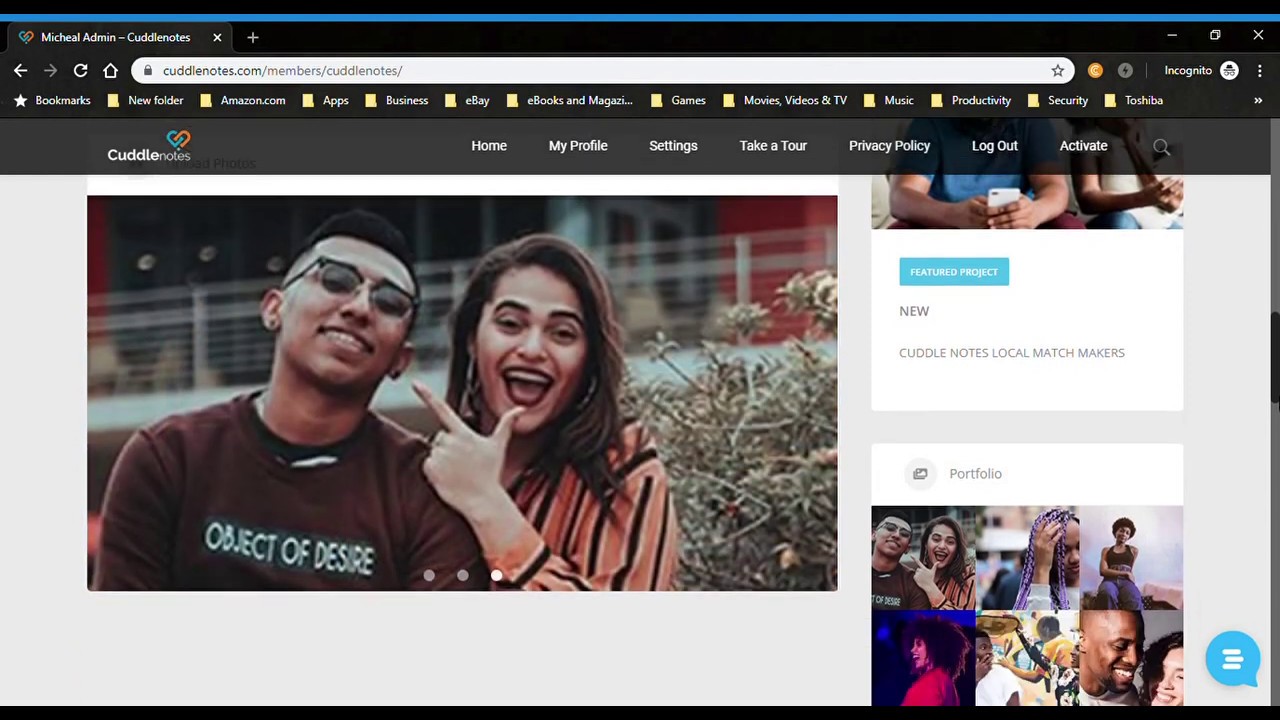This screenshot has width=1280, height=720.
Task: Reload the page
Action: (x=80, y=70)
